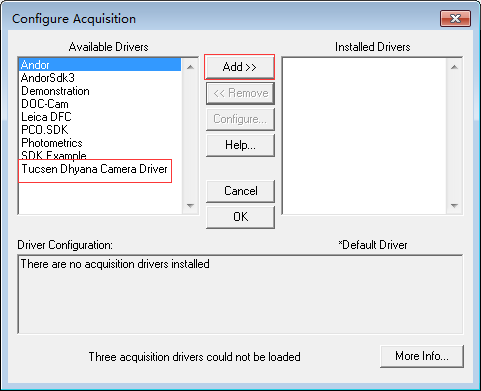Open More Info... about driver errors
Viewport: 481px width, 391px height.
[x=422, y=356]
